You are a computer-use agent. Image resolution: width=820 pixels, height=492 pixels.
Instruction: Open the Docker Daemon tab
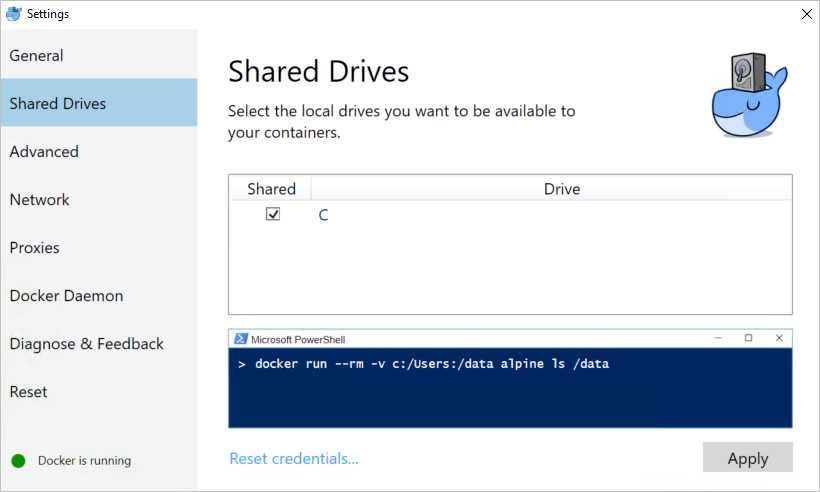tap(99, 295)
